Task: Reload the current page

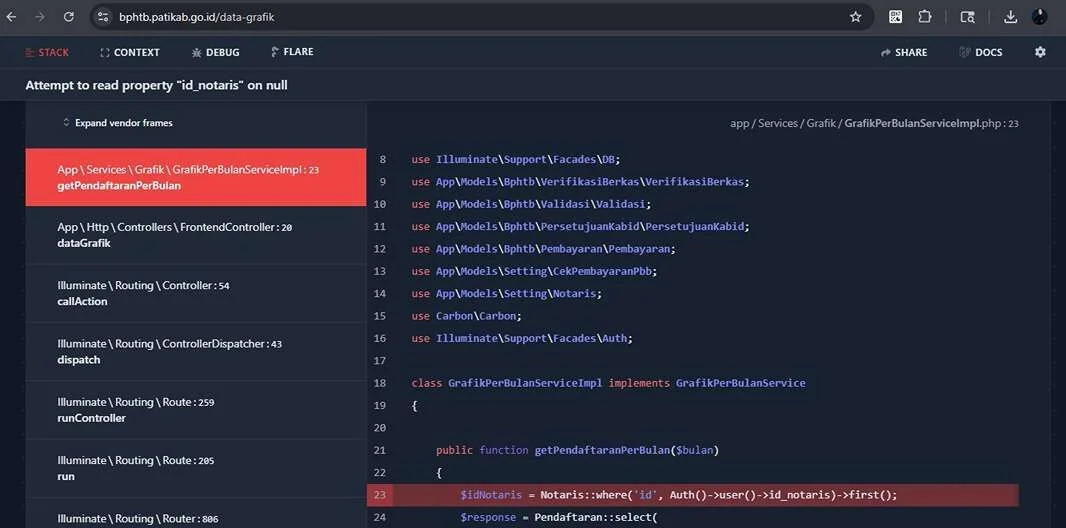Action: pyautogui.click(x=69, y=17)
